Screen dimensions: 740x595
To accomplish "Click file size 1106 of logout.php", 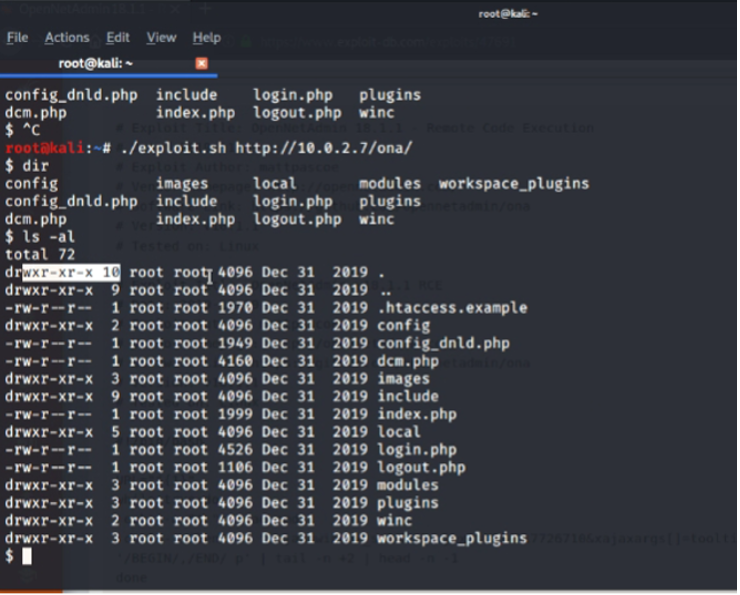I will click(235, 467).
